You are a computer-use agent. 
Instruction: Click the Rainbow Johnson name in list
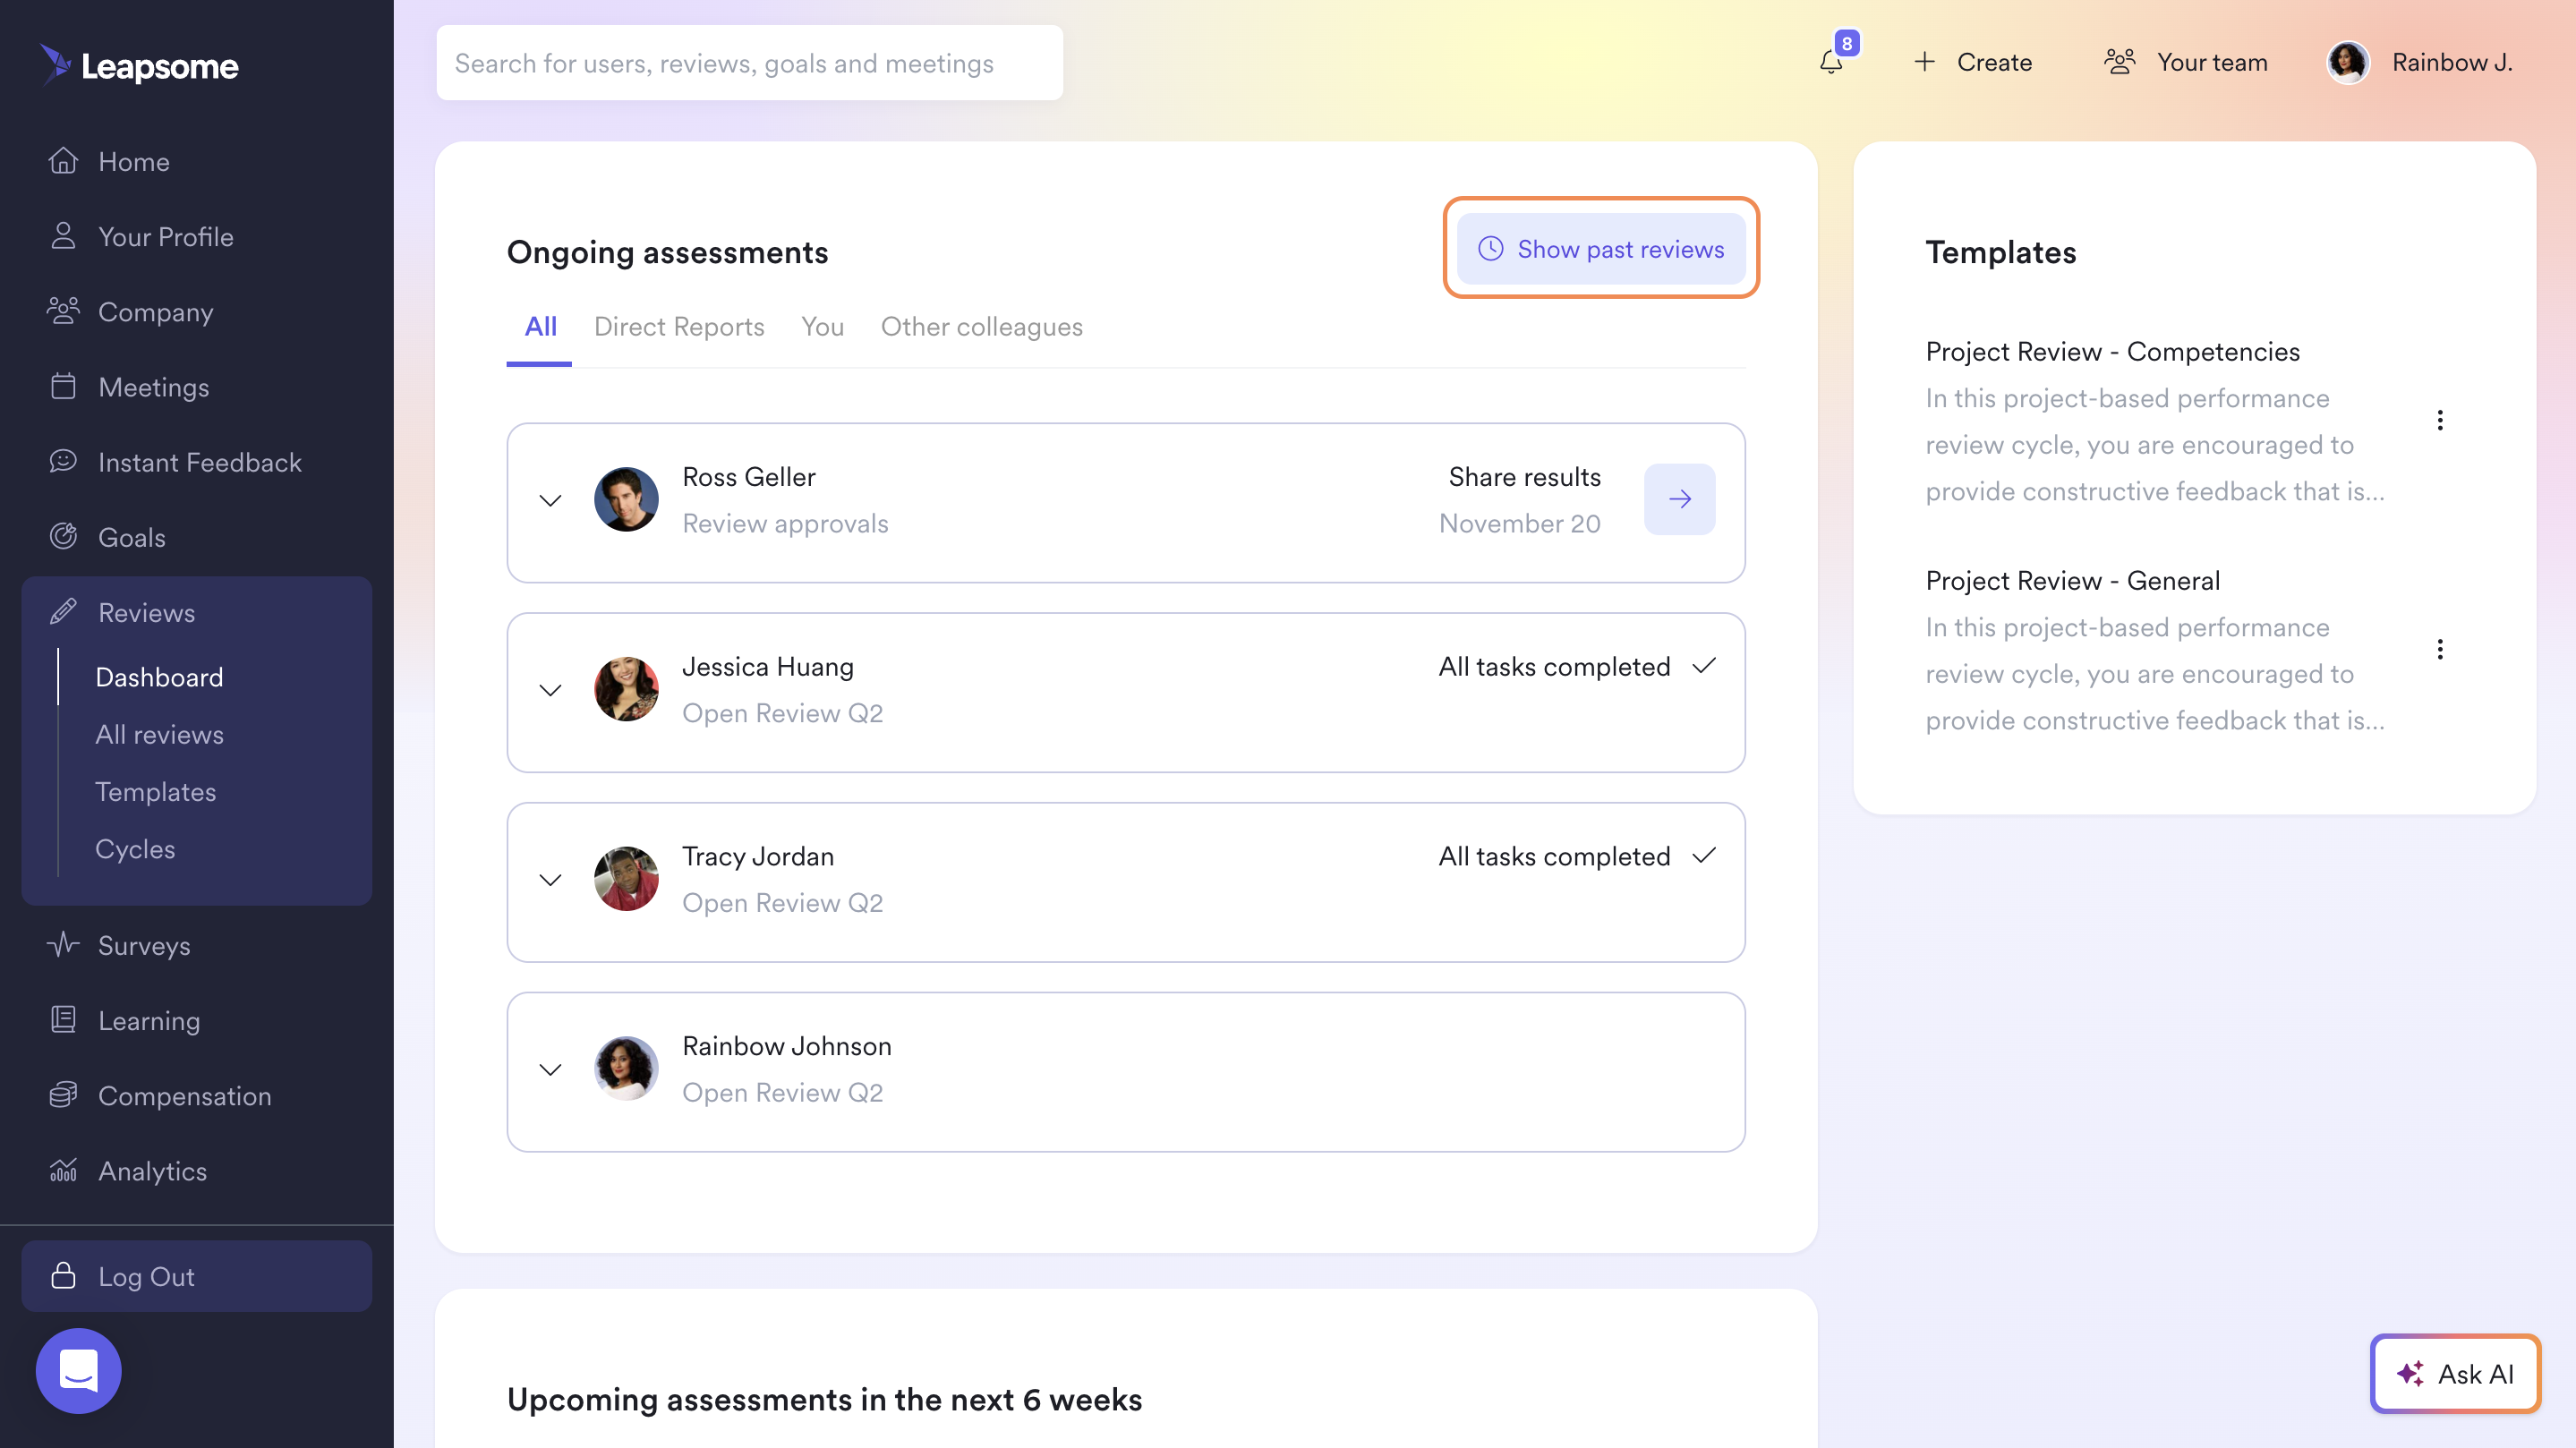[x=787, y=1045]
